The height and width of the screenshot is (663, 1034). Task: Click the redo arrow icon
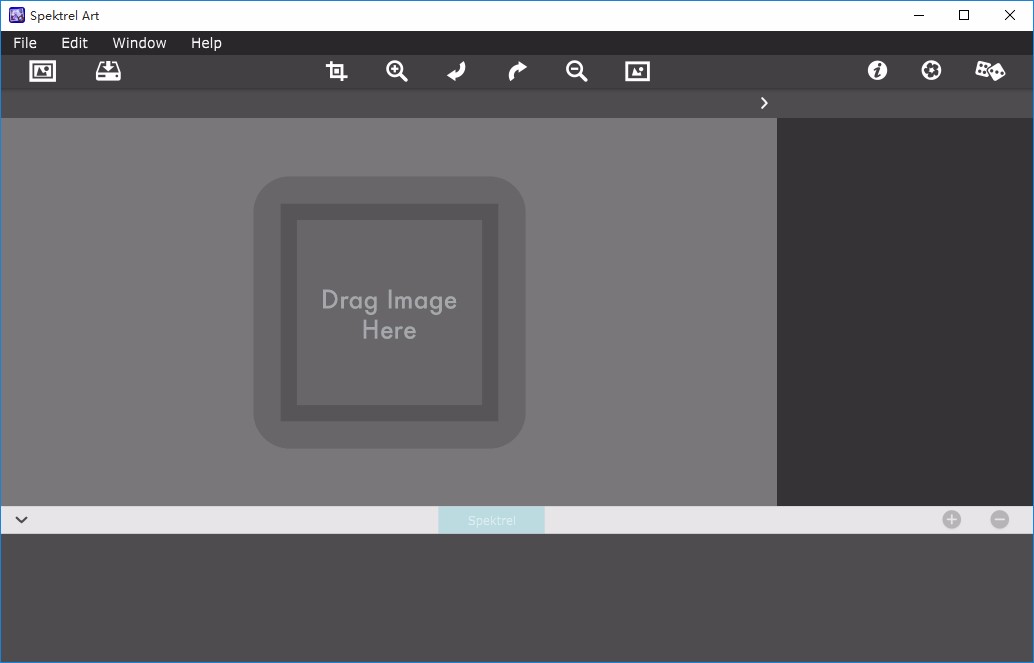click(x=517, y=71)
